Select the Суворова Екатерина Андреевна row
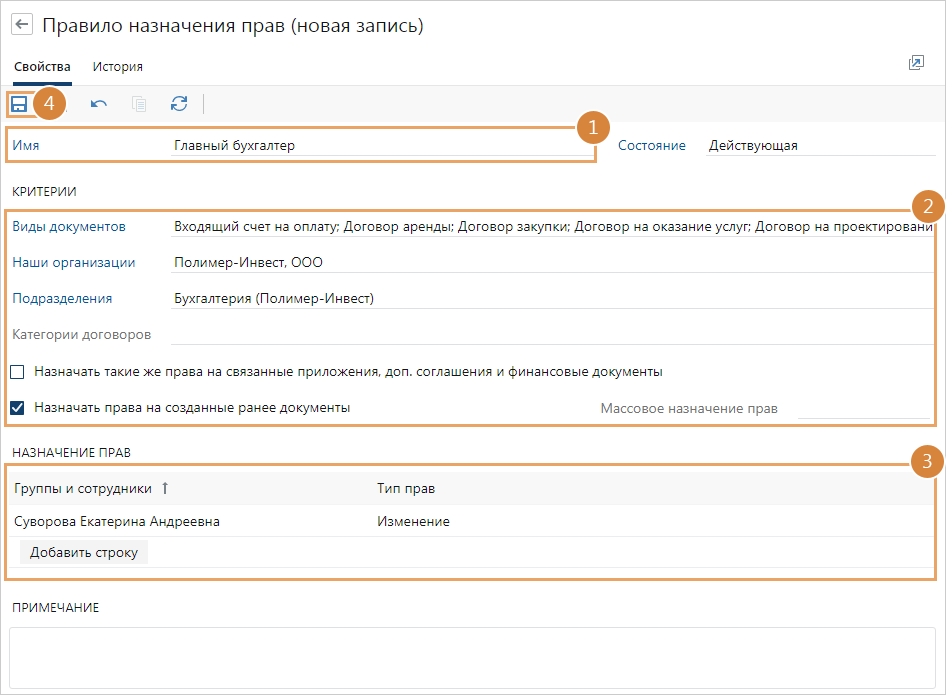 [117, 521]
